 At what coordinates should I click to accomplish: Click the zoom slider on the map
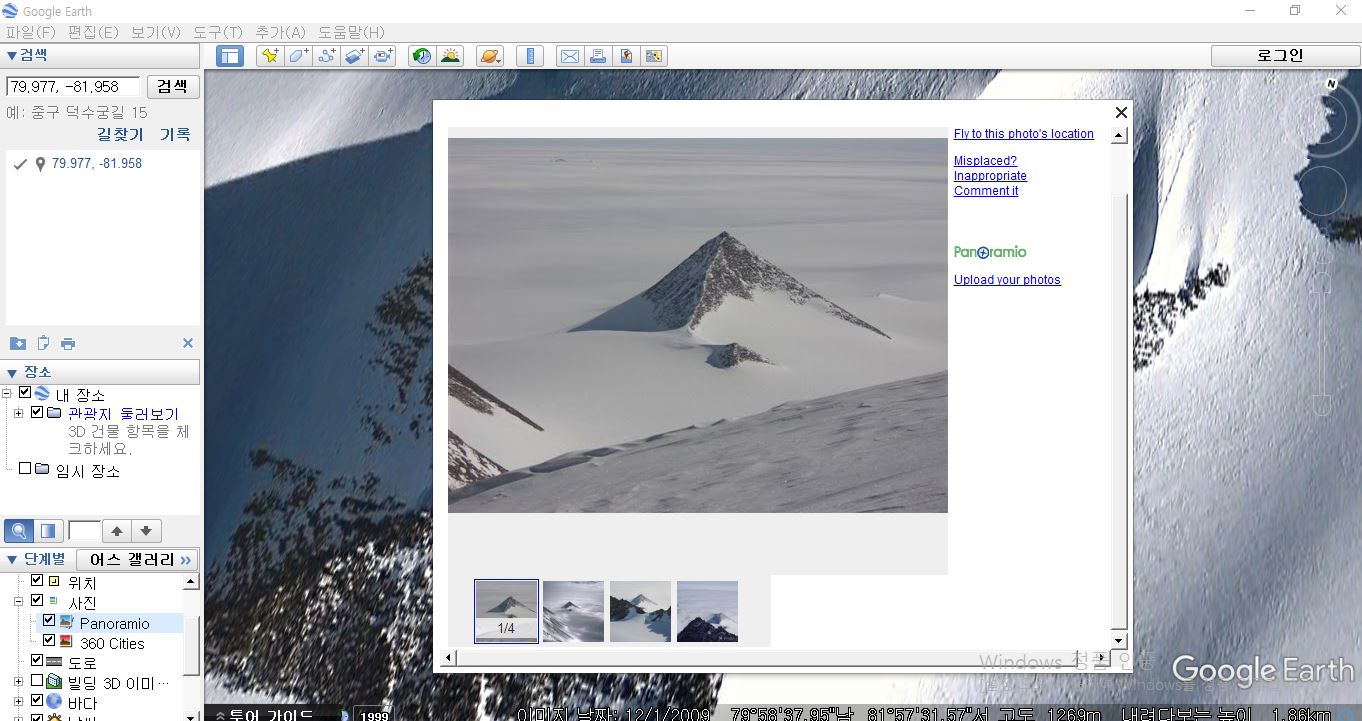1322,330
